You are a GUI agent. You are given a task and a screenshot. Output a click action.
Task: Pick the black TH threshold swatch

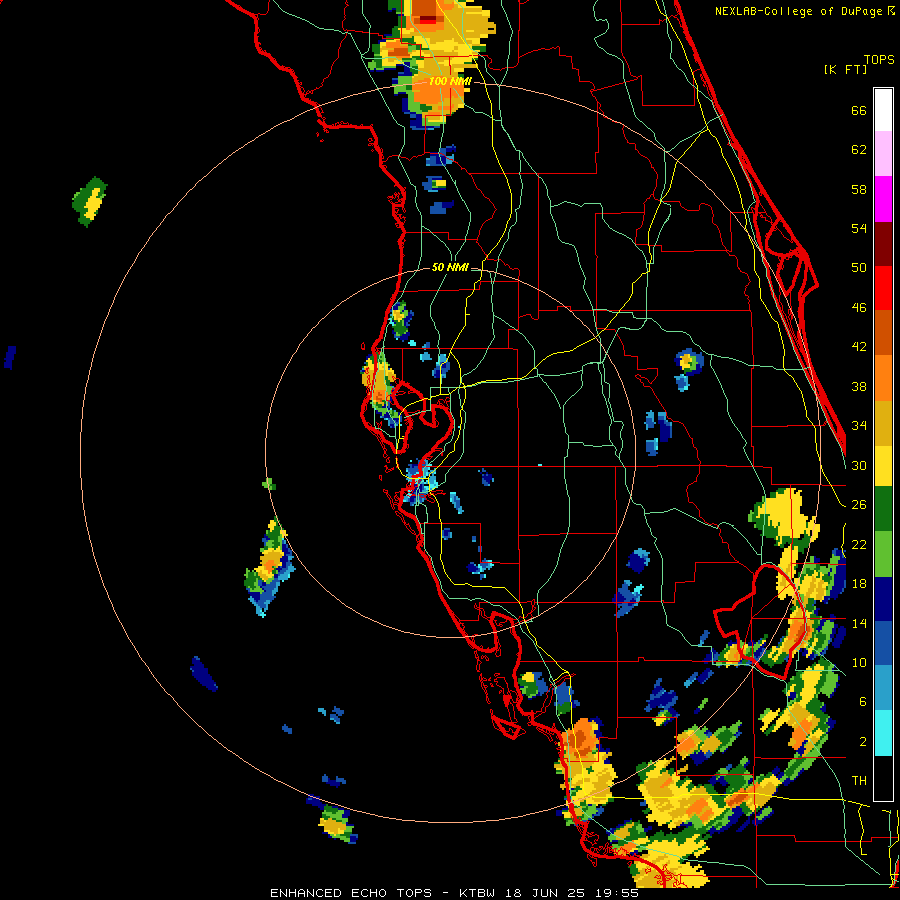(883, 777)
